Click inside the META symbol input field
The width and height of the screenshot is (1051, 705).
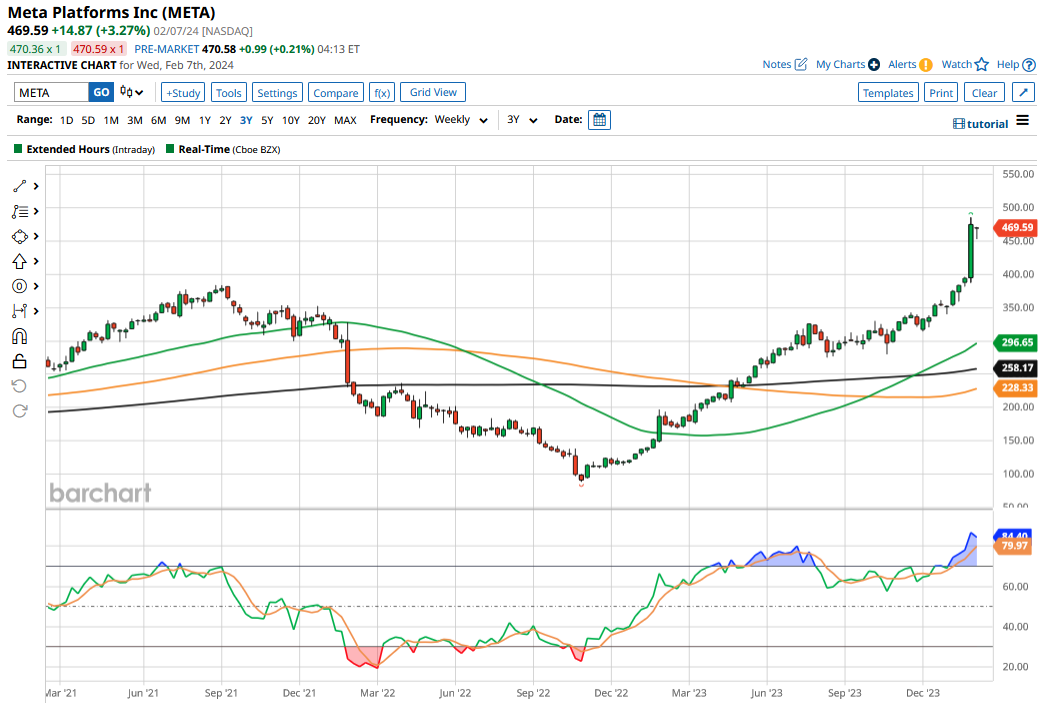[51, 92]
